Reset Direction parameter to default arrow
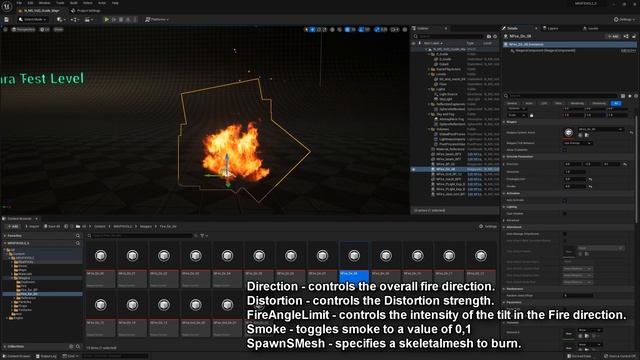Screen dimensions: 640x360 [x=625, y=164]
